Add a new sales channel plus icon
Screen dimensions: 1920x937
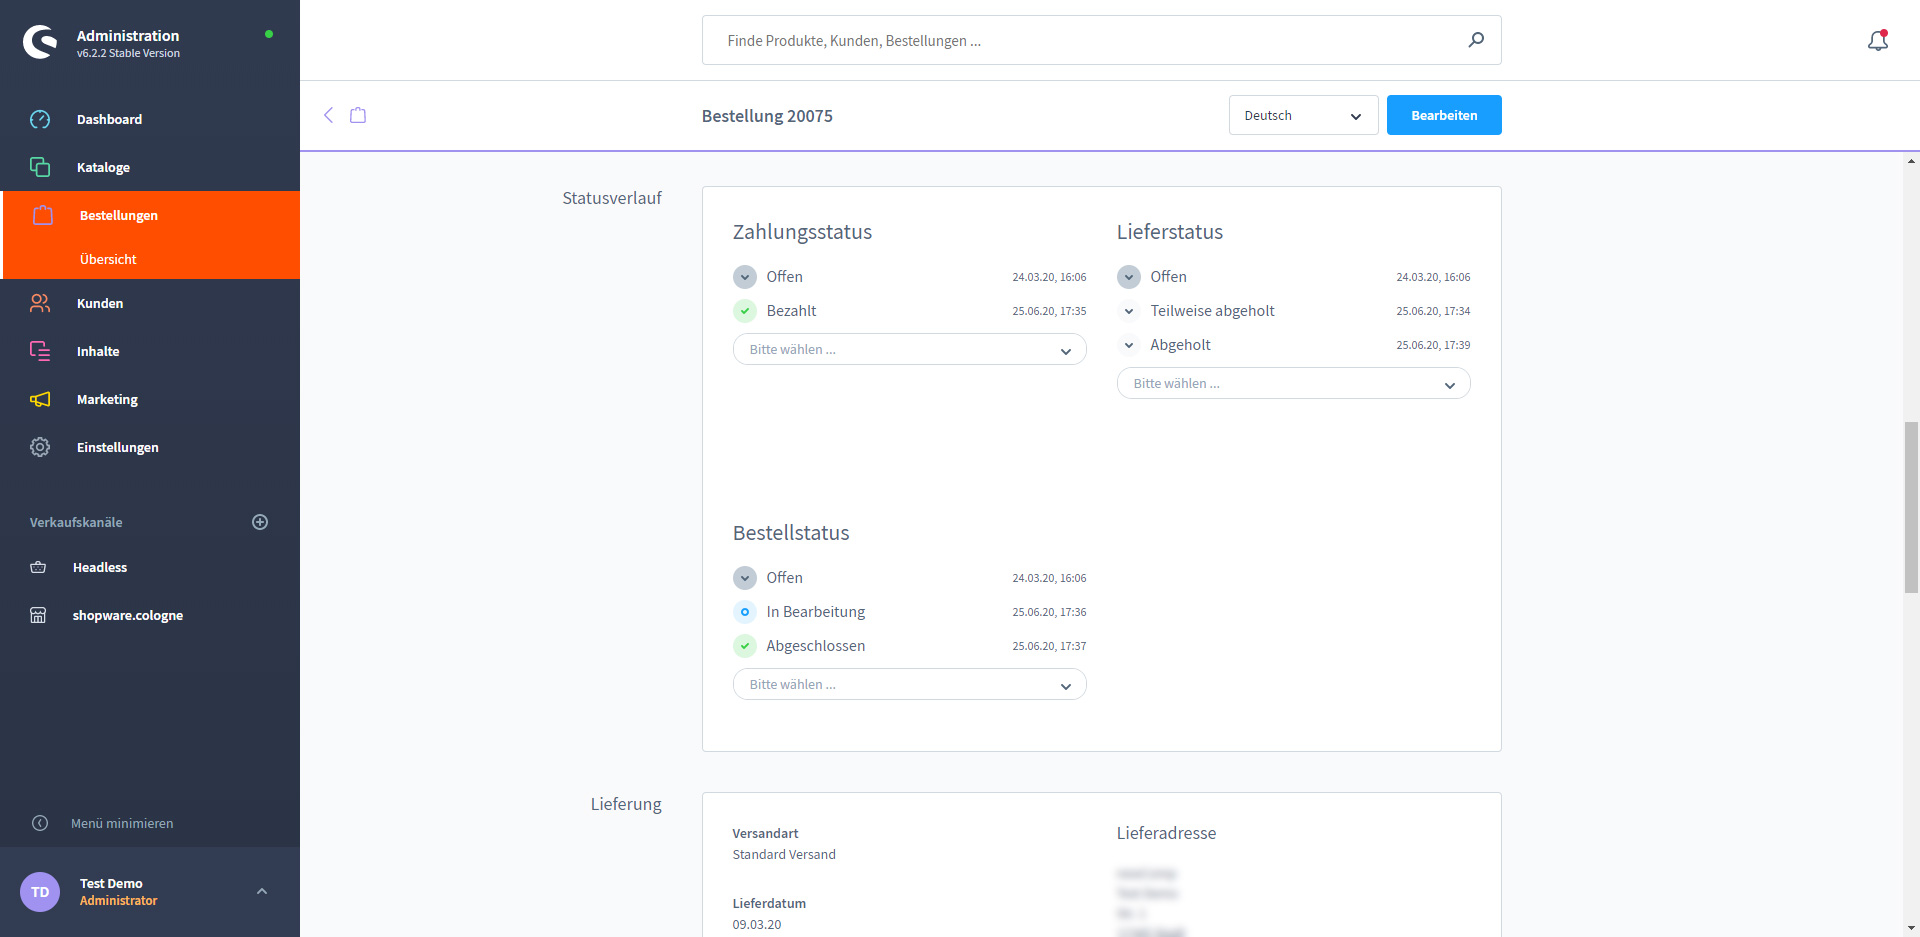260,522
